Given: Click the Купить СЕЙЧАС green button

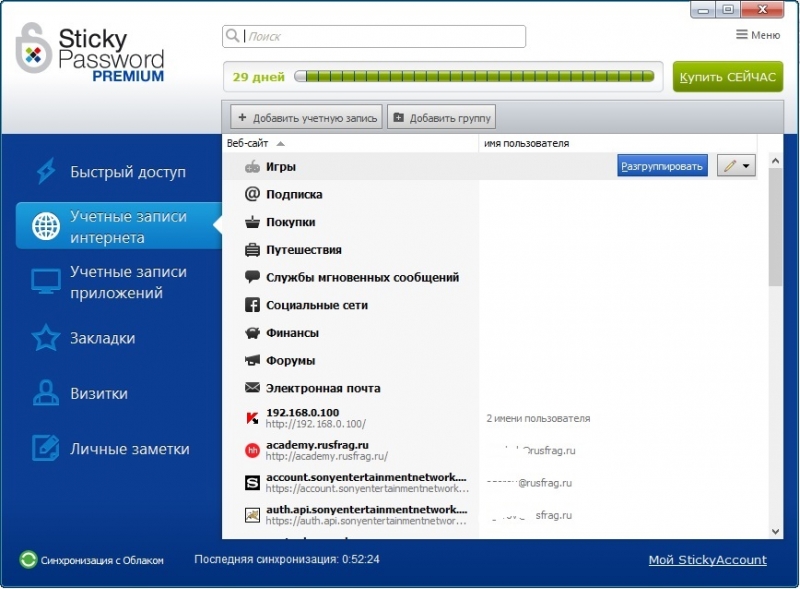Looking at the screenshot, I should tap(728, 77).
